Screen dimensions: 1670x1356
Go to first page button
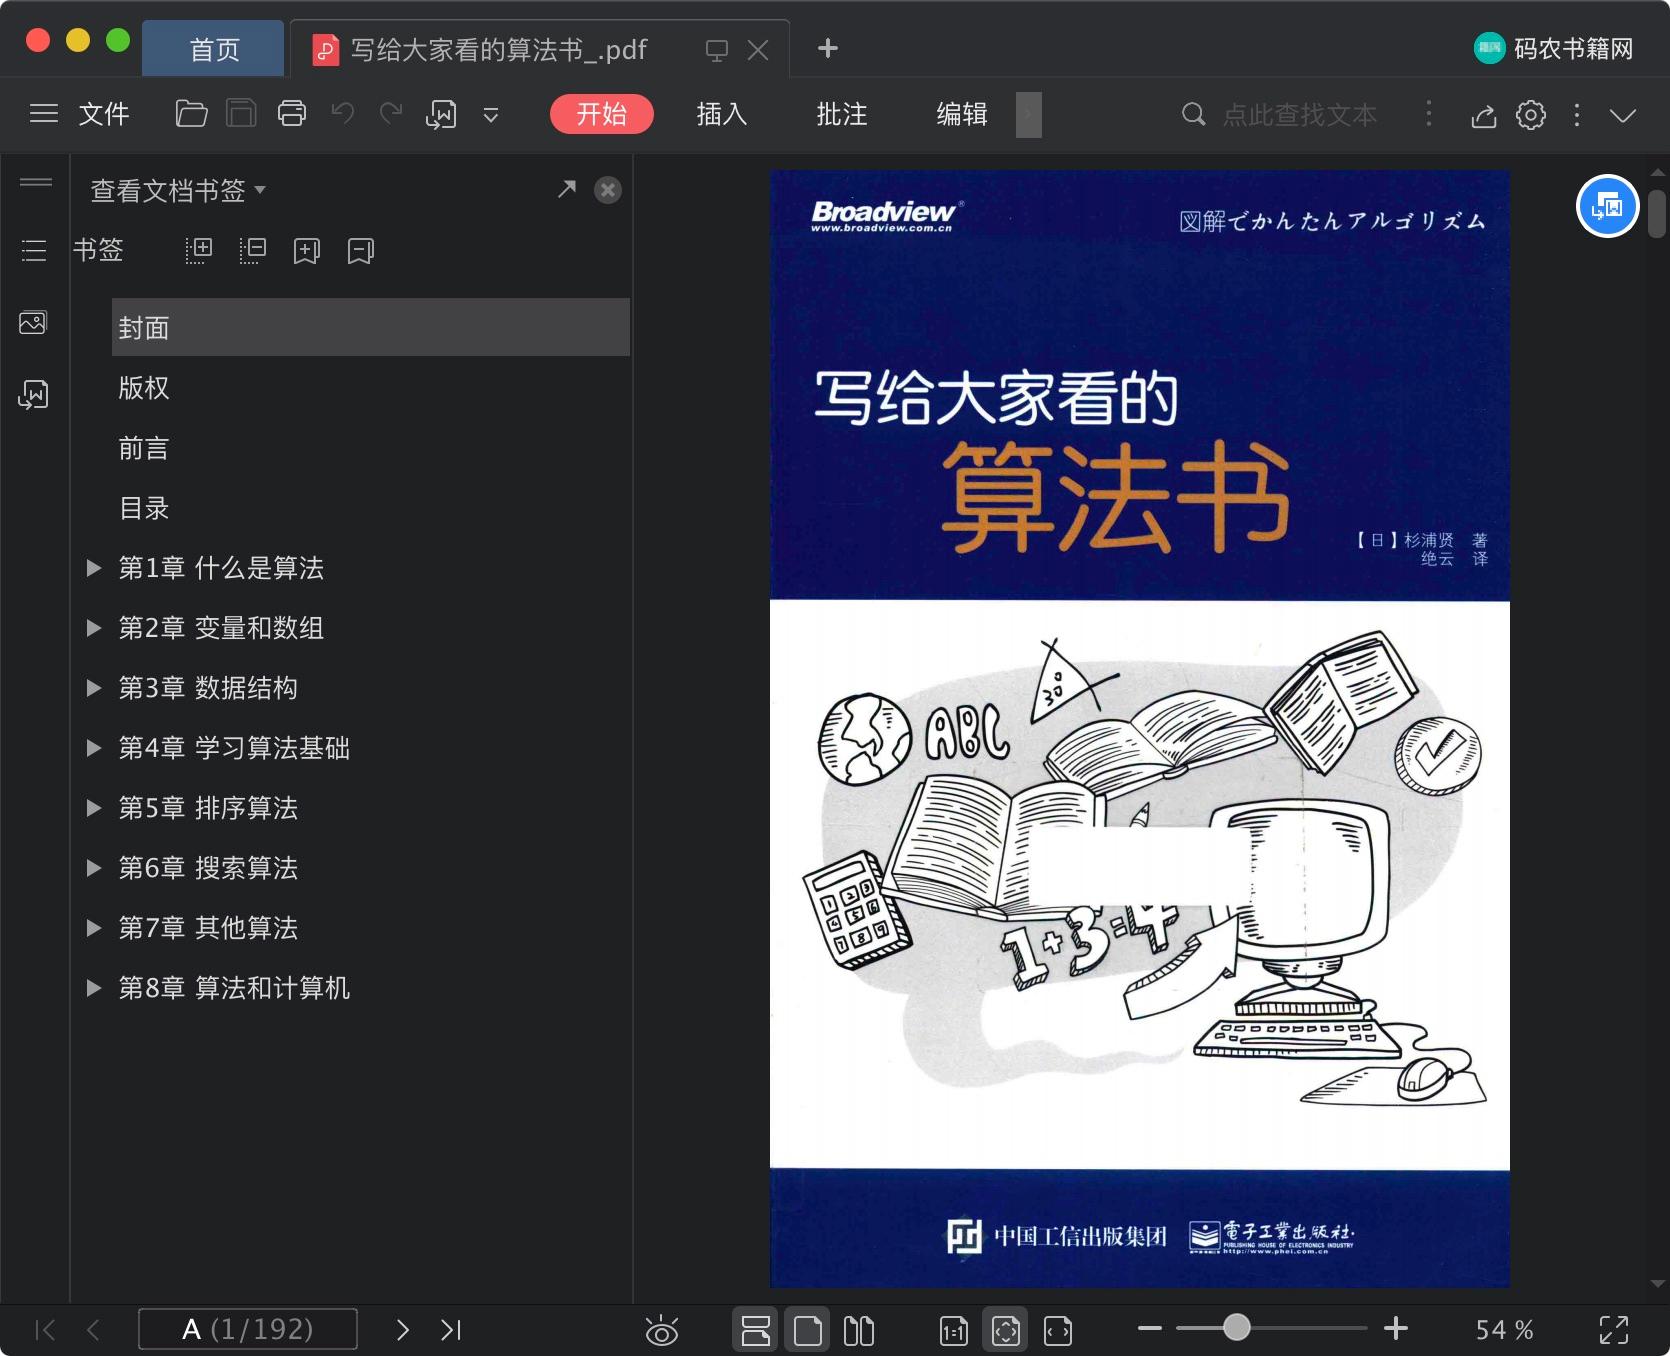(x=45, y=1329)
